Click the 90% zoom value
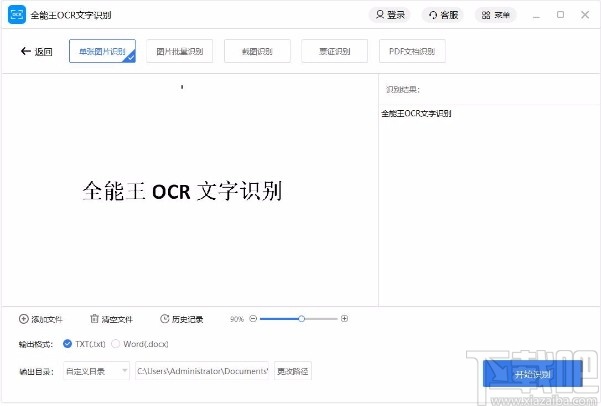The width and height of the screenshot is (601, 406). (236, 319)
